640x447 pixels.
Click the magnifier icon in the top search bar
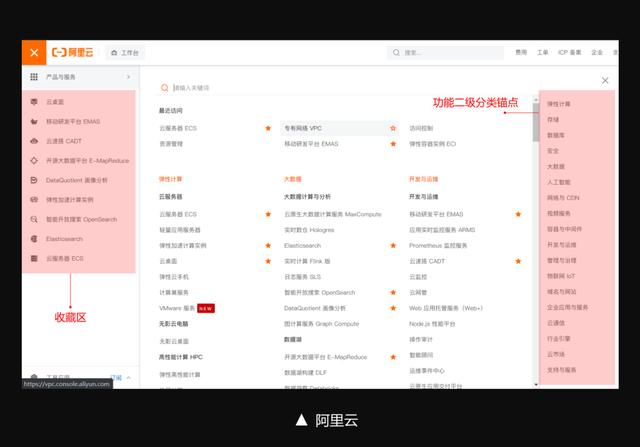pos(396,53)
